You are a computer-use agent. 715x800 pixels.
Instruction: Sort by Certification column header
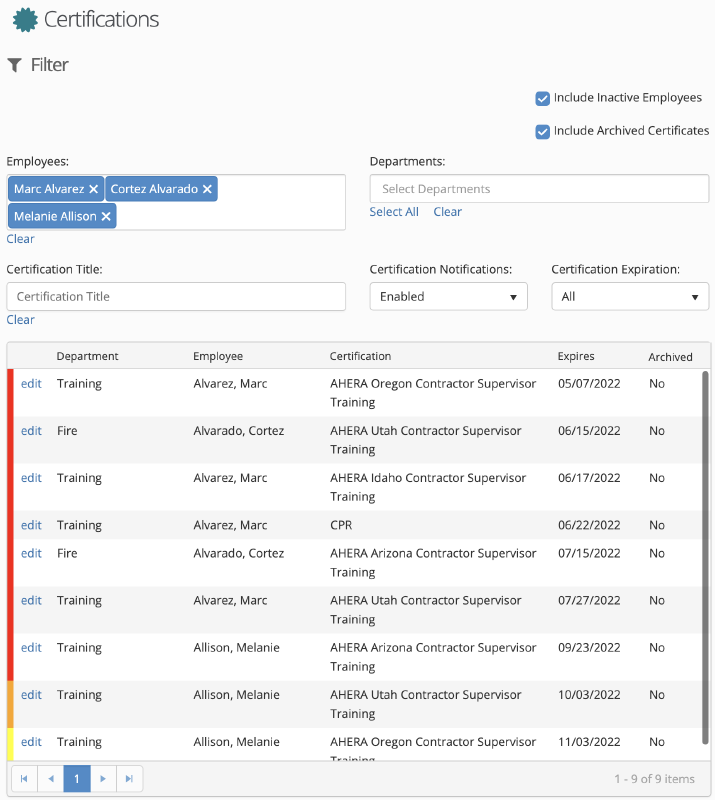point(360,356)
